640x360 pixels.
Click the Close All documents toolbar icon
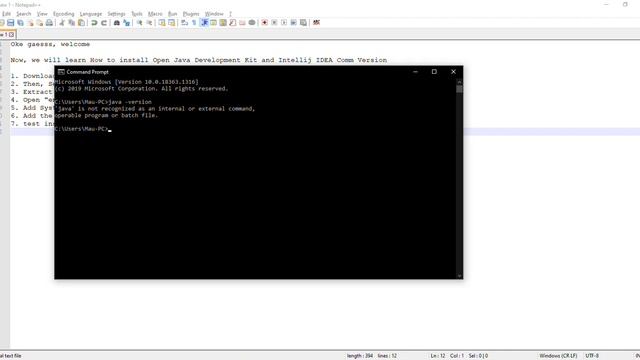point(40,23)
